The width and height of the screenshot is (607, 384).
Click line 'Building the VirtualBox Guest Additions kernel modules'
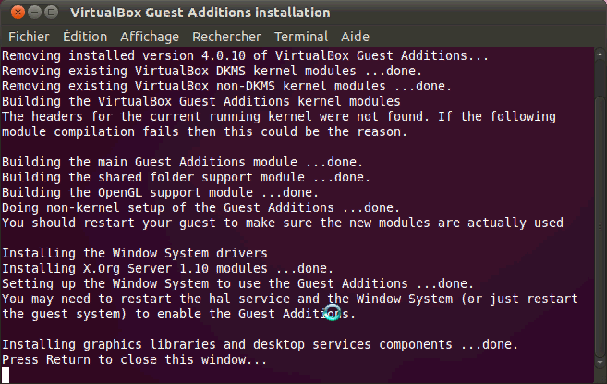201,101
